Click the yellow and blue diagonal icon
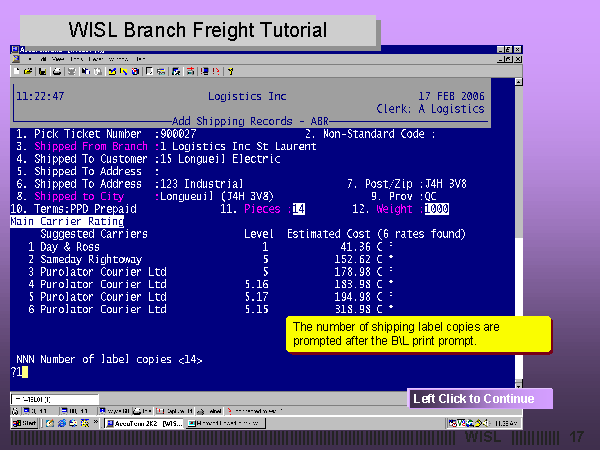This screenshot has width=600, height=450. coord(124,71)
